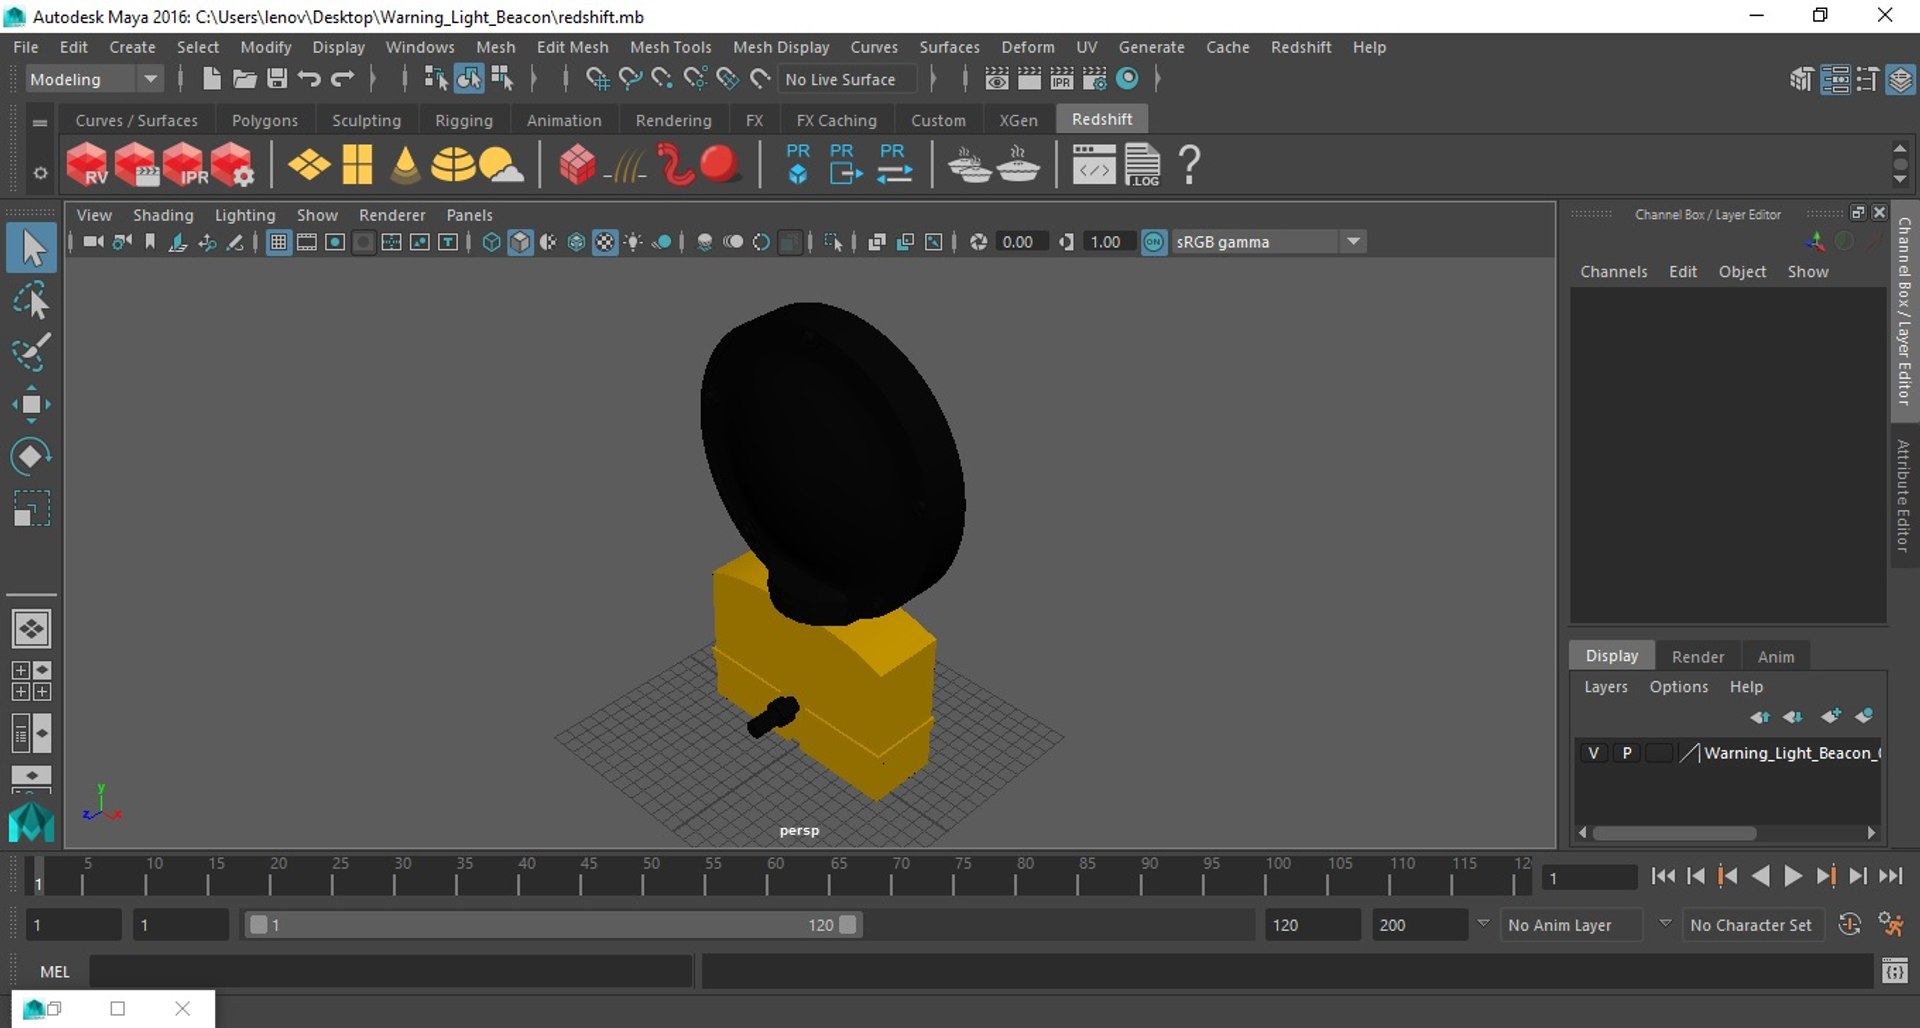Toggle layer visibility V for Warning_Light_Beacon

[1593, 753]
